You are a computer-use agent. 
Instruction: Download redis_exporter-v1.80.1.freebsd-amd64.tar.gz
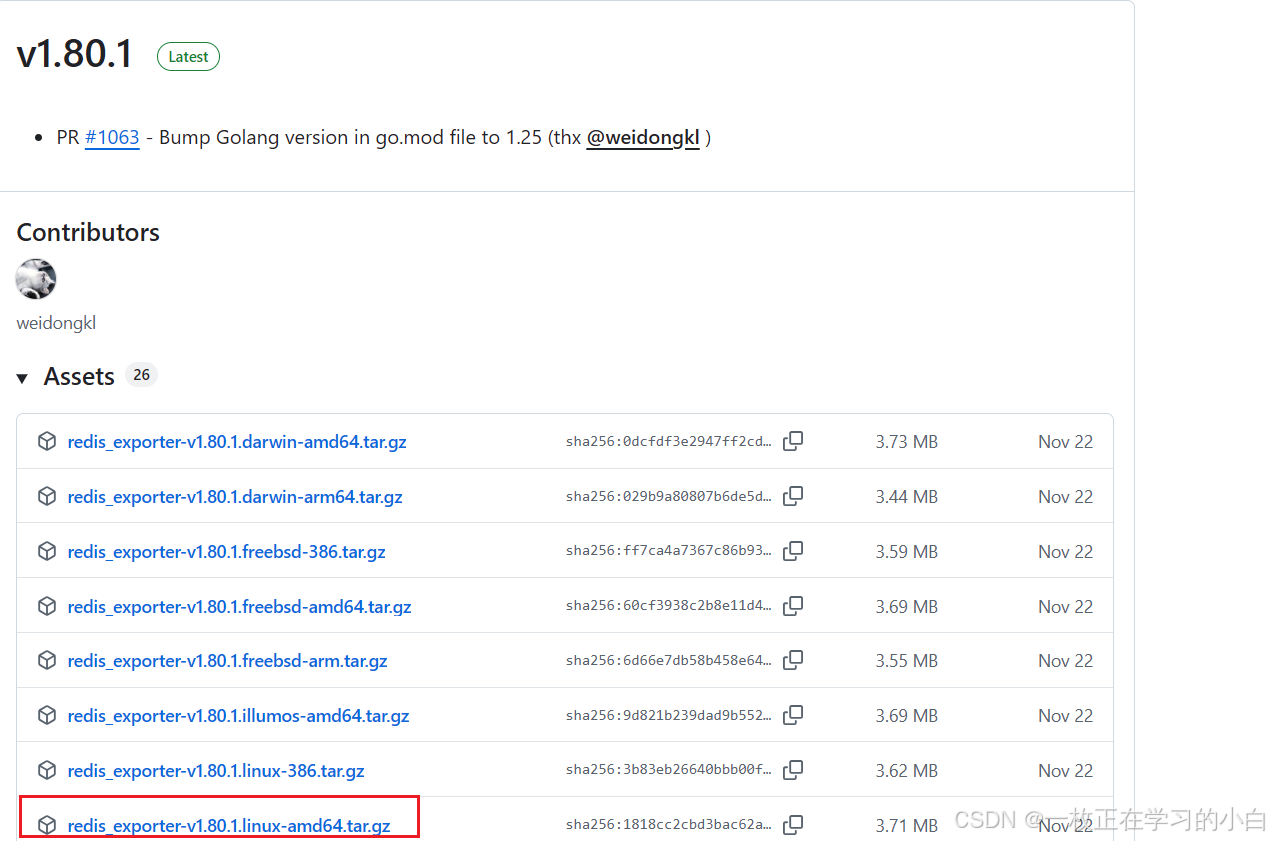pyautogui.click(x=240, y=606)
